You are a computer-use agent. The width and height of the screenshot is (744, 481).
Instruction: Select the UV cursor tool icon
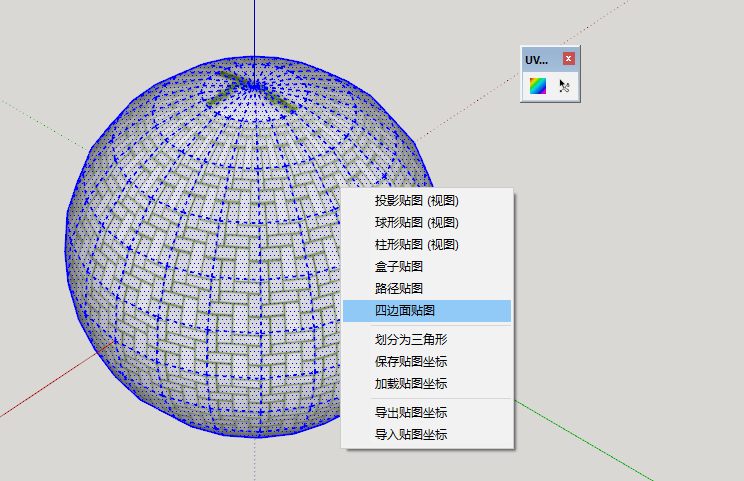564,86
